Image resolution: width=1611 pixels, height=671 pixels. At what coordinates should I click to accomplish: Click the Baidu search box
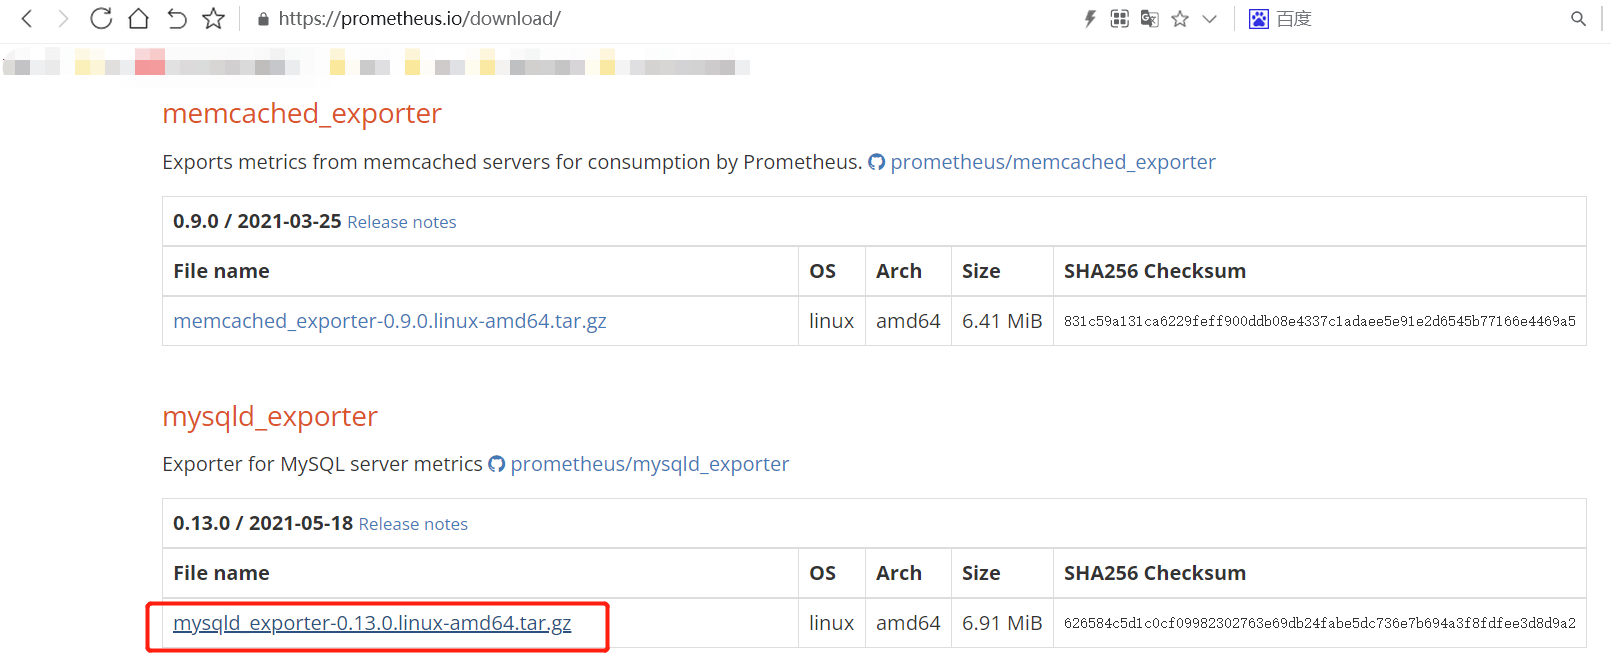(x=1420, y=18)
